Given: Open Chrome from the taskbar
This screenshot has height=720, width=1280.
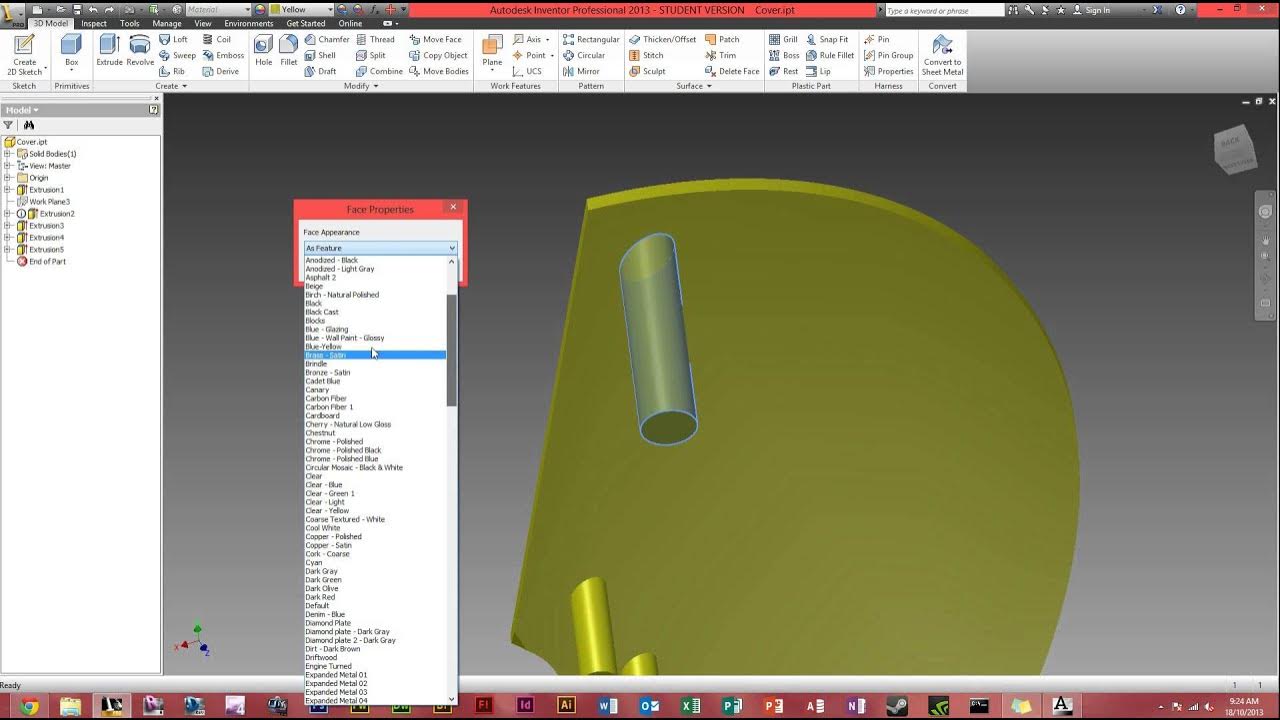Looking at the screenshot, I should pyautogui.click(x=29, y=706).
